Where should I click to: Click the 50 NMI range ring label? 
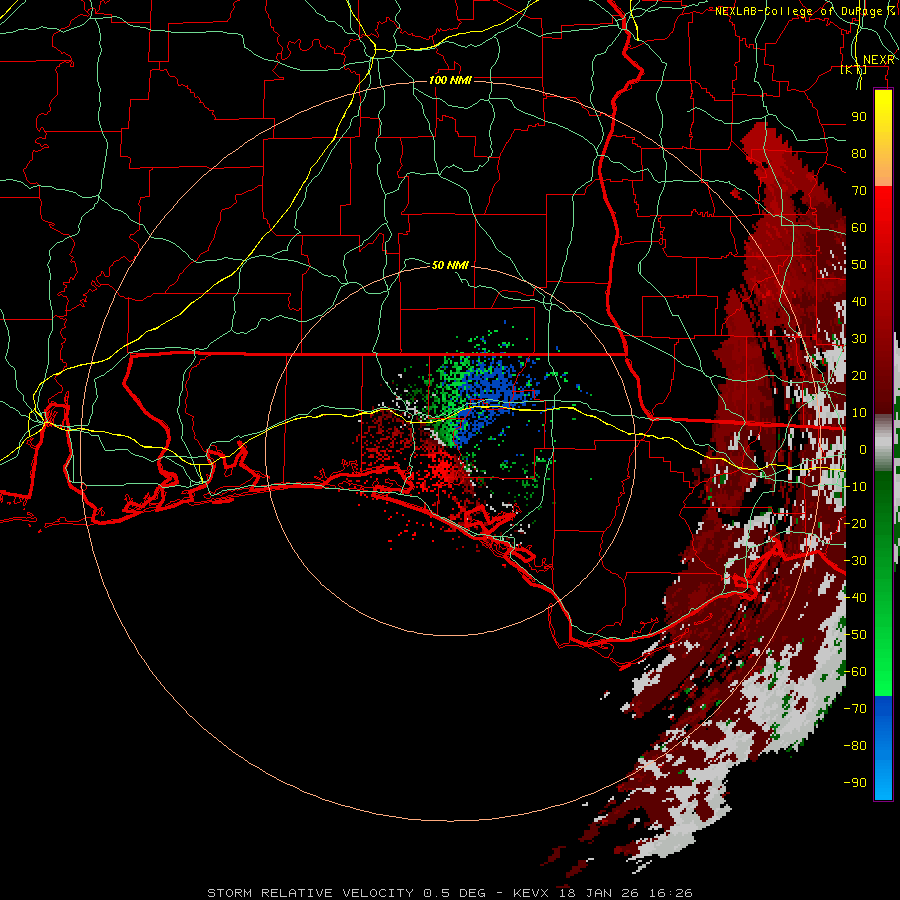450,265
